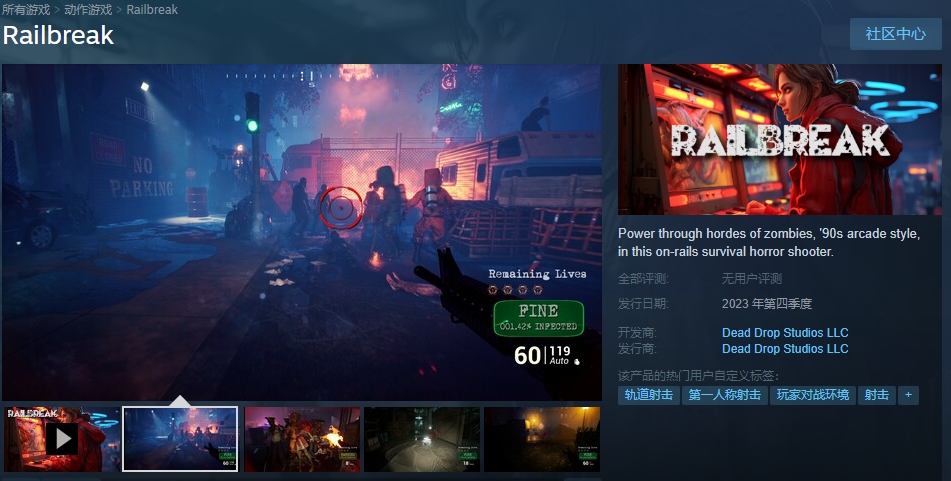Click the 发行日期 label
The image size is (951, 481).
643,304
